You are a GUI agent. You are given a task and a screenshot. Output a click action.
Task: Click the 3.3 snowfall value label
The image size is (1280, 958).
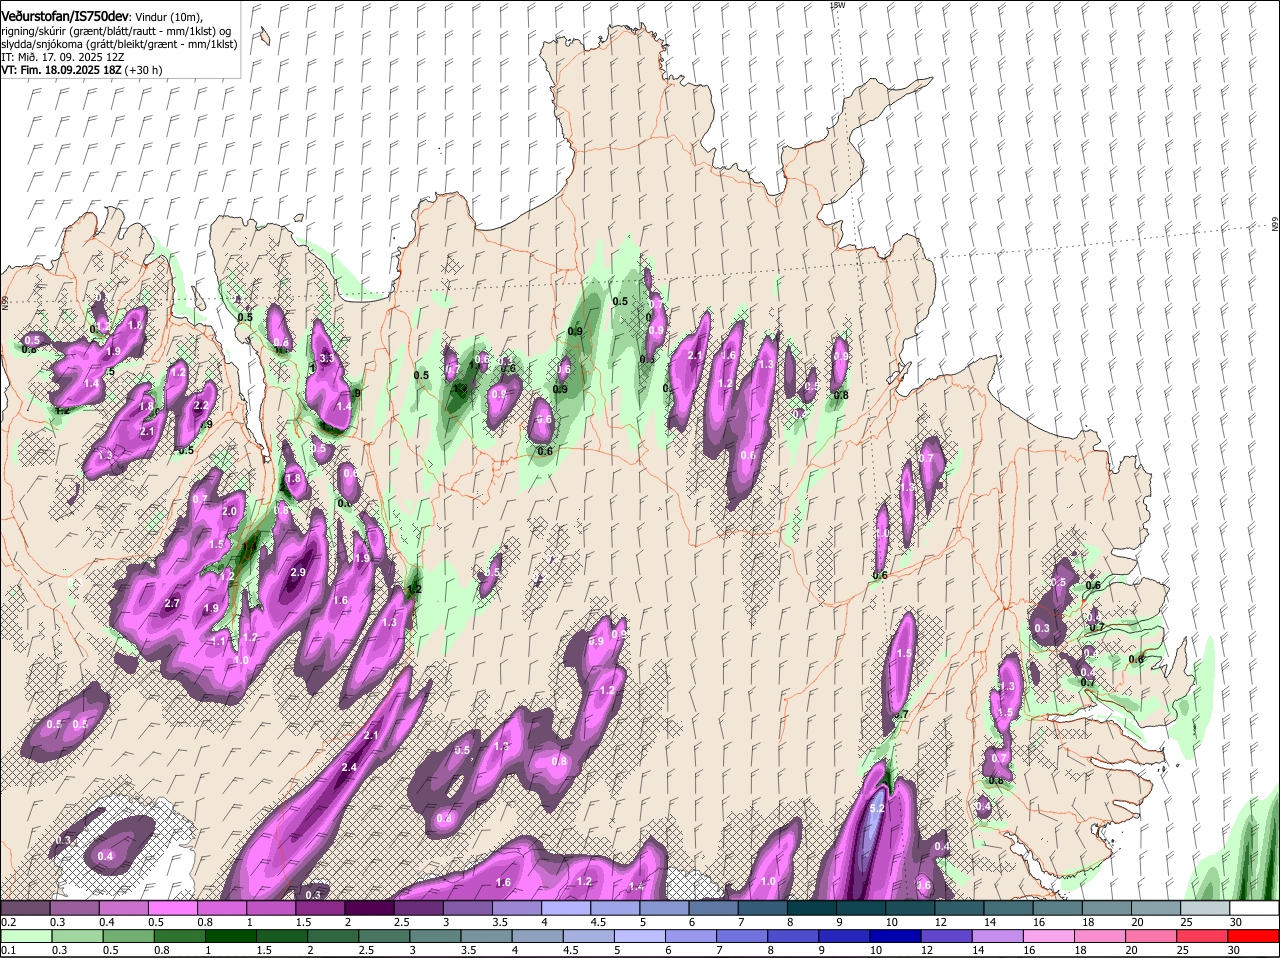pyautogui.click(x=326, y=358)
